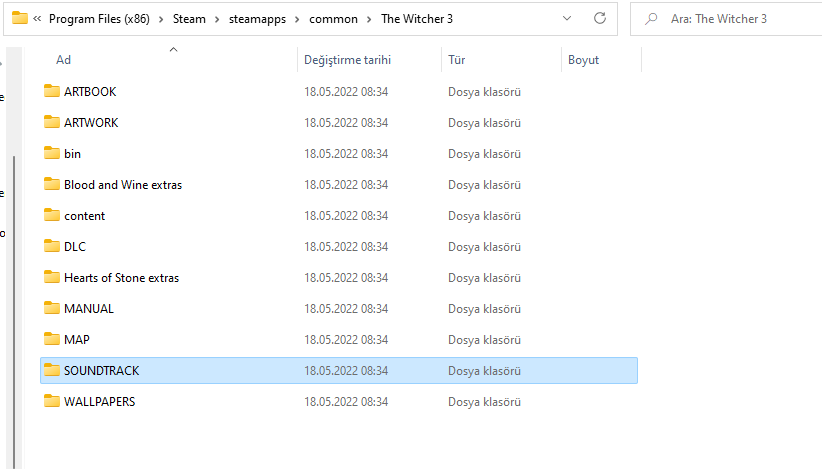Select the WALLPAPERS folder name

pos(100,401)
